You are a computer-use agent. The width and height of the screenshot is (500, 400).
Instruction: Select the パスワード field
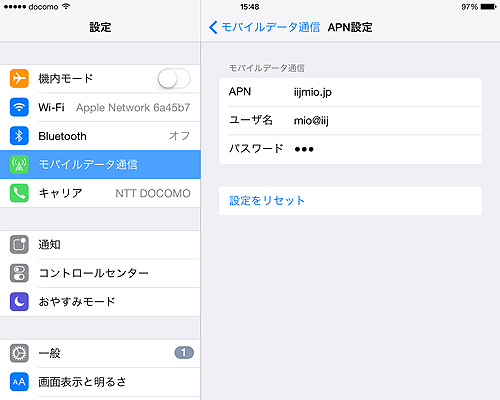click(350, 149)
